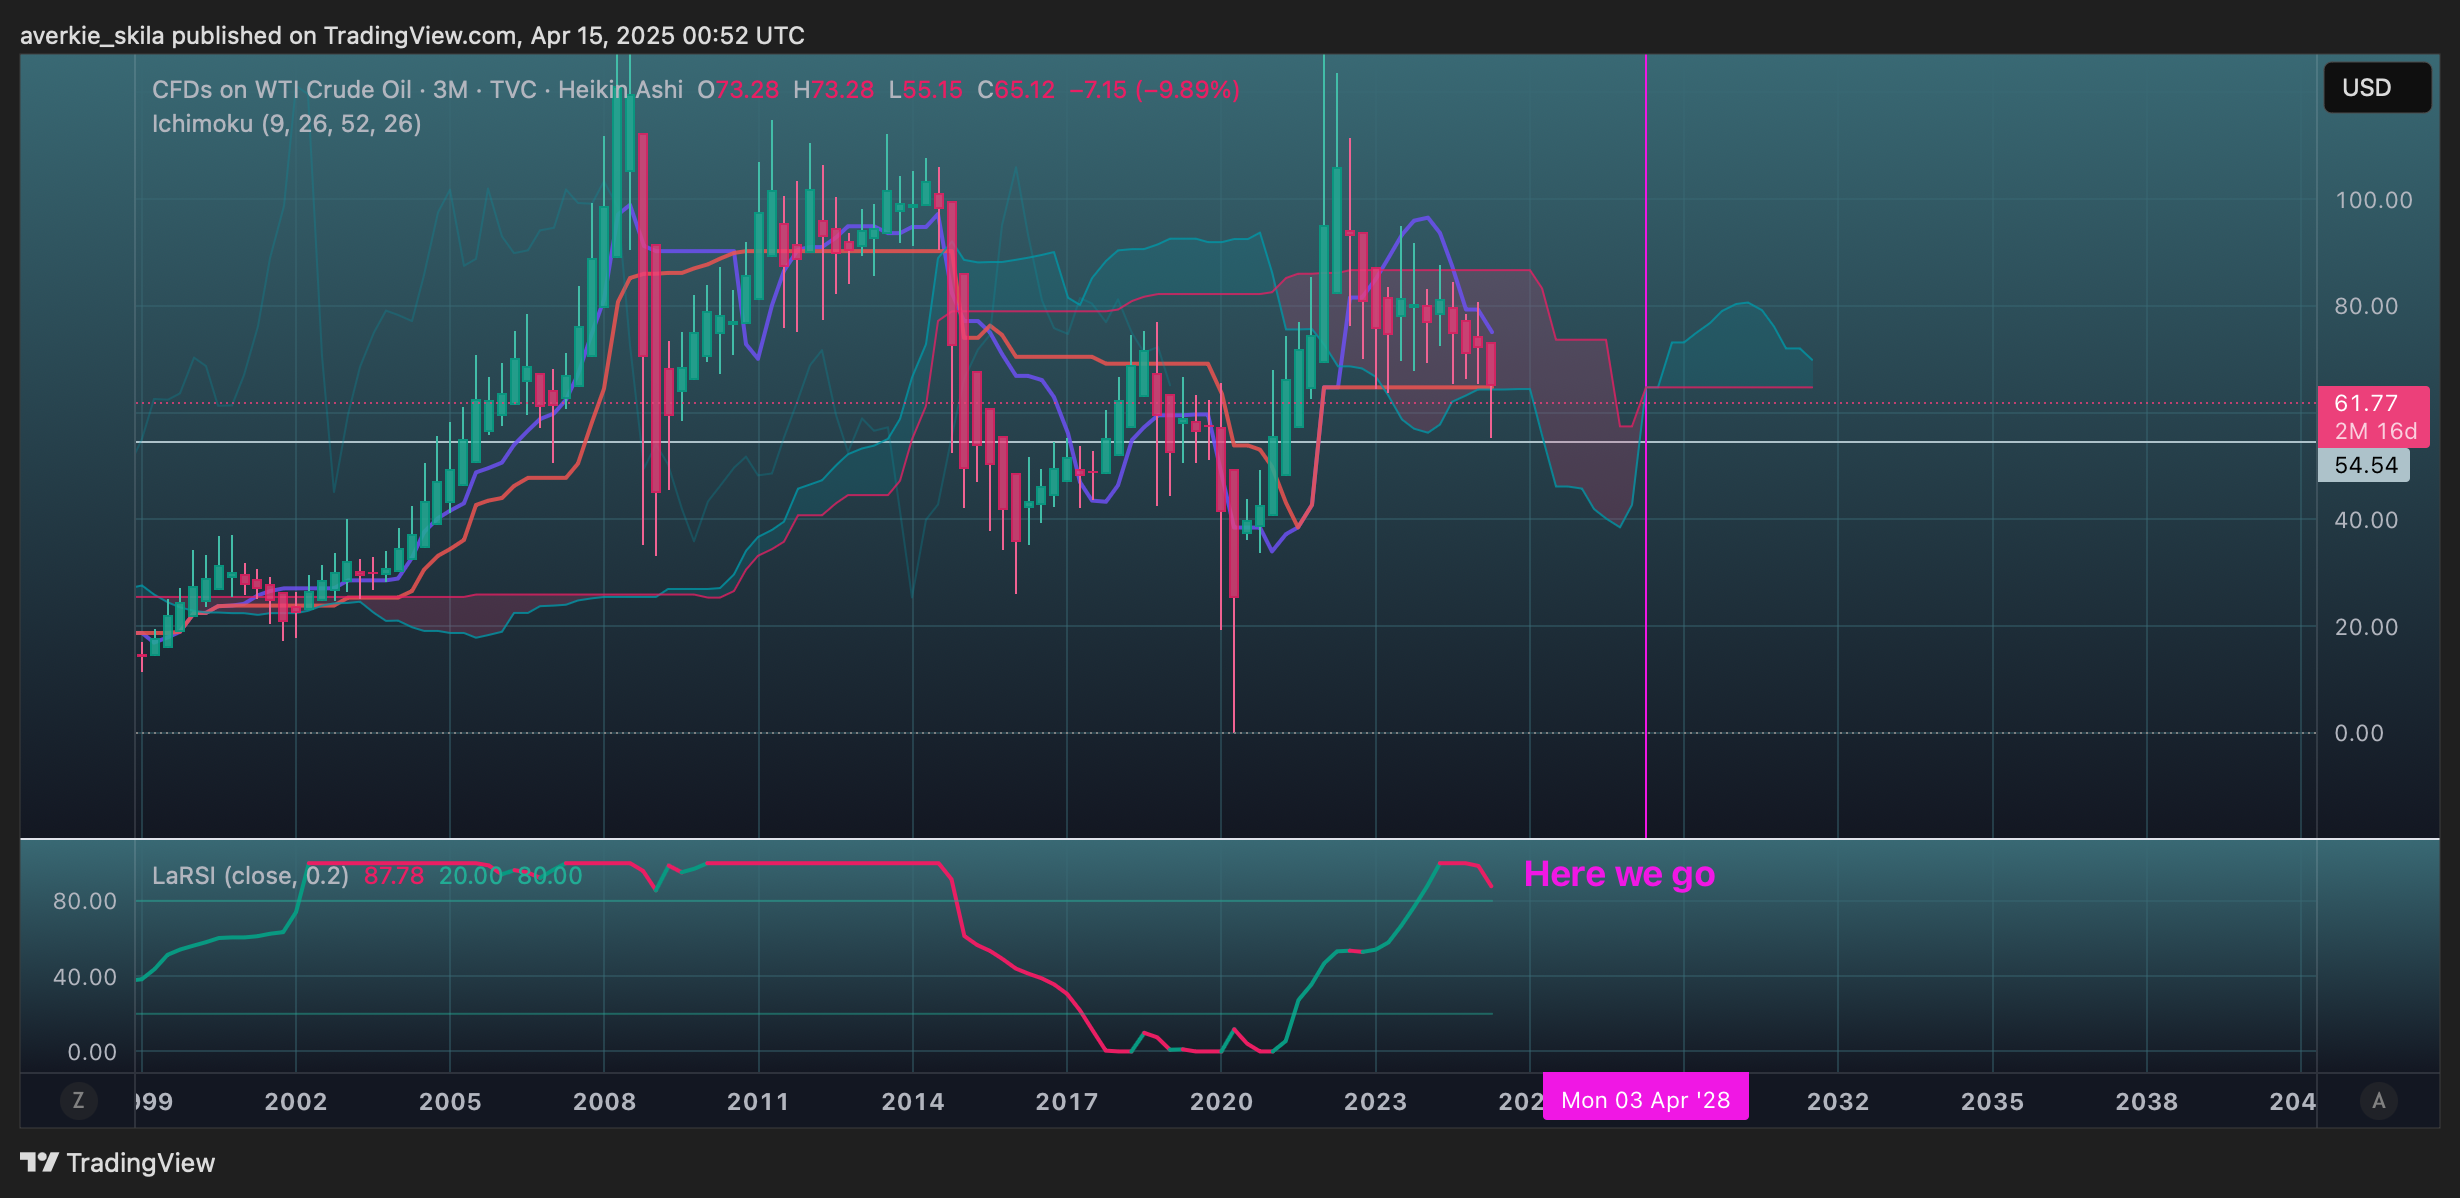Viewport: 2460px width, 1198px height.
Task: Click the 2014 label on time axis
Action: [x=912, y=1101]
